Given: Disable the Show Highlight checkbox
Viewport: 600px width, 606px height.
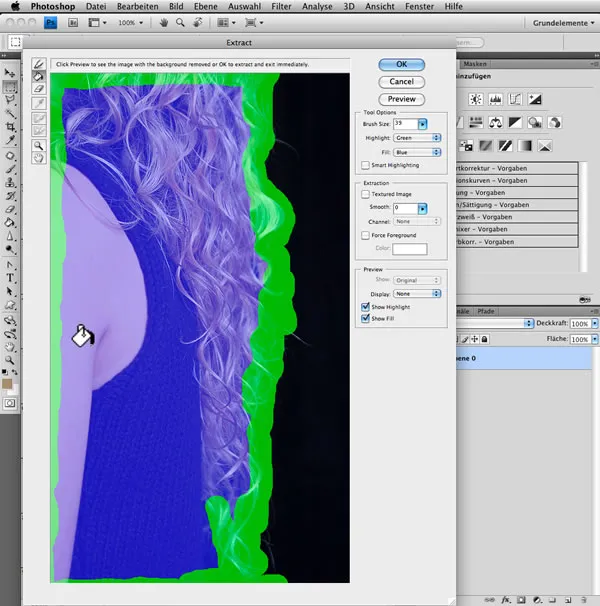Looking at the screenshot, I should [366, 307].
